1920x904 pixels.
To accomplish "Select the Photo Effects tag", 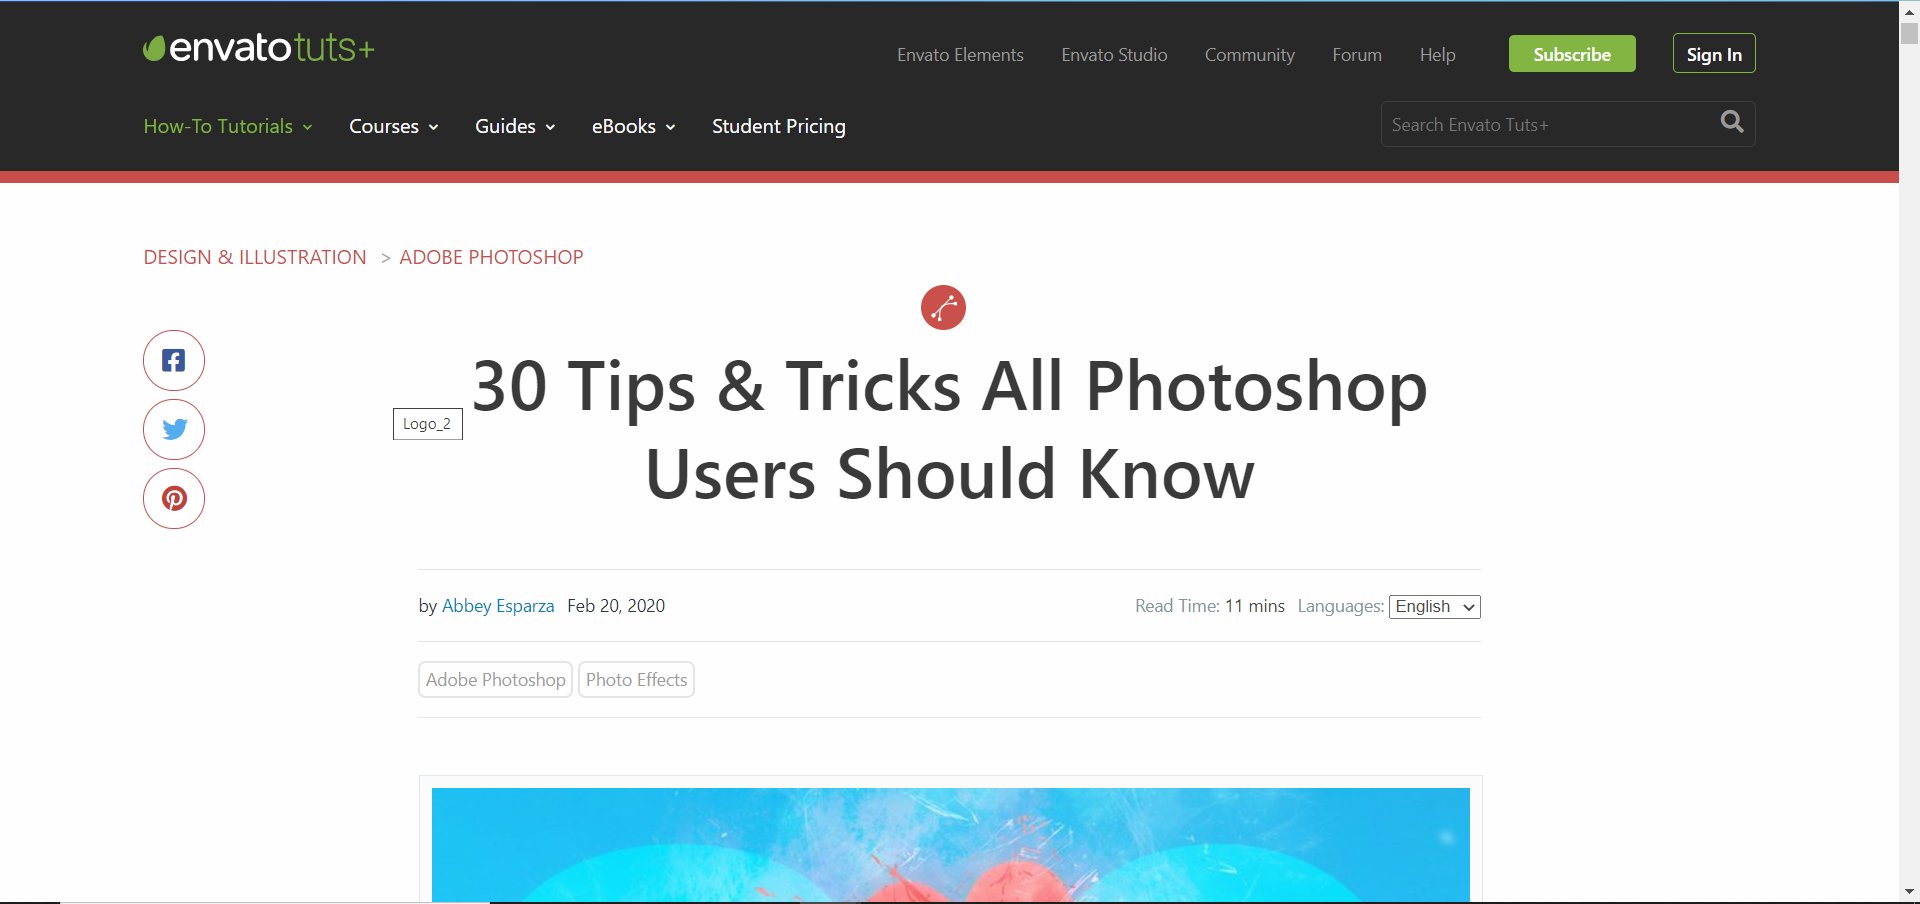I will (637, 680).
